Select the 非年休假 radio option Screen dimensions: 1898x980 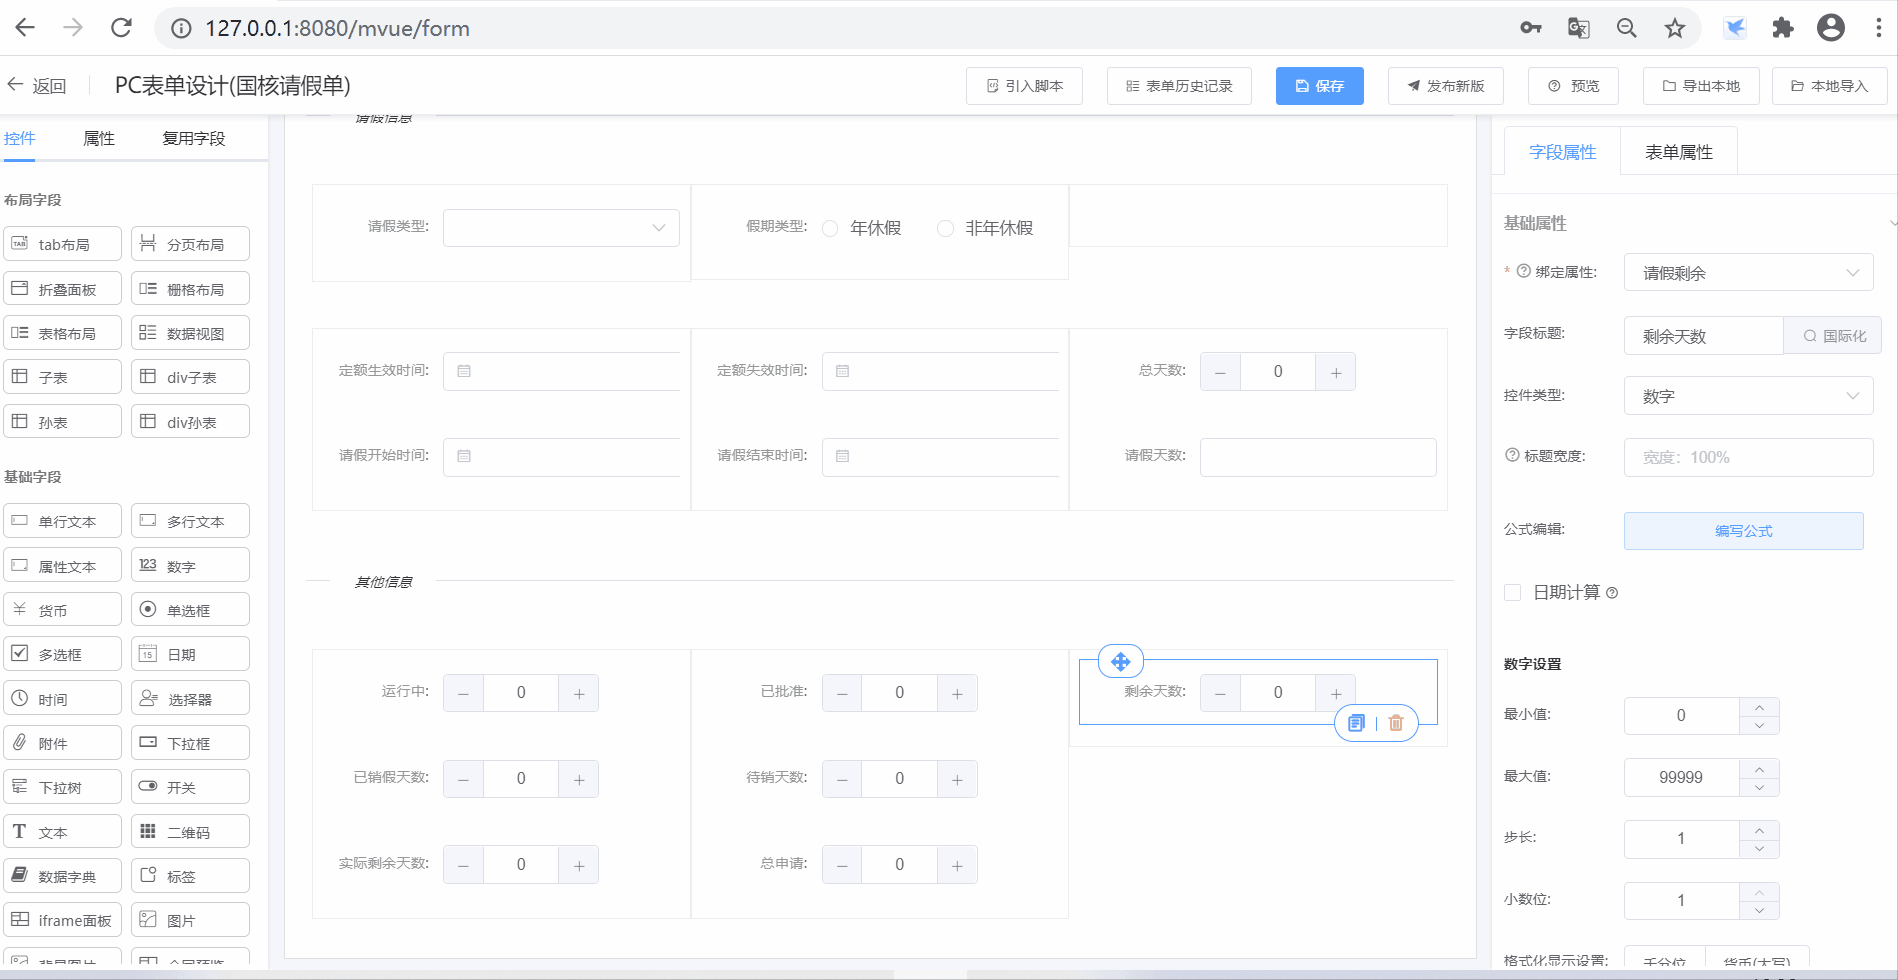pyautogui.click(x=945, y=229)
